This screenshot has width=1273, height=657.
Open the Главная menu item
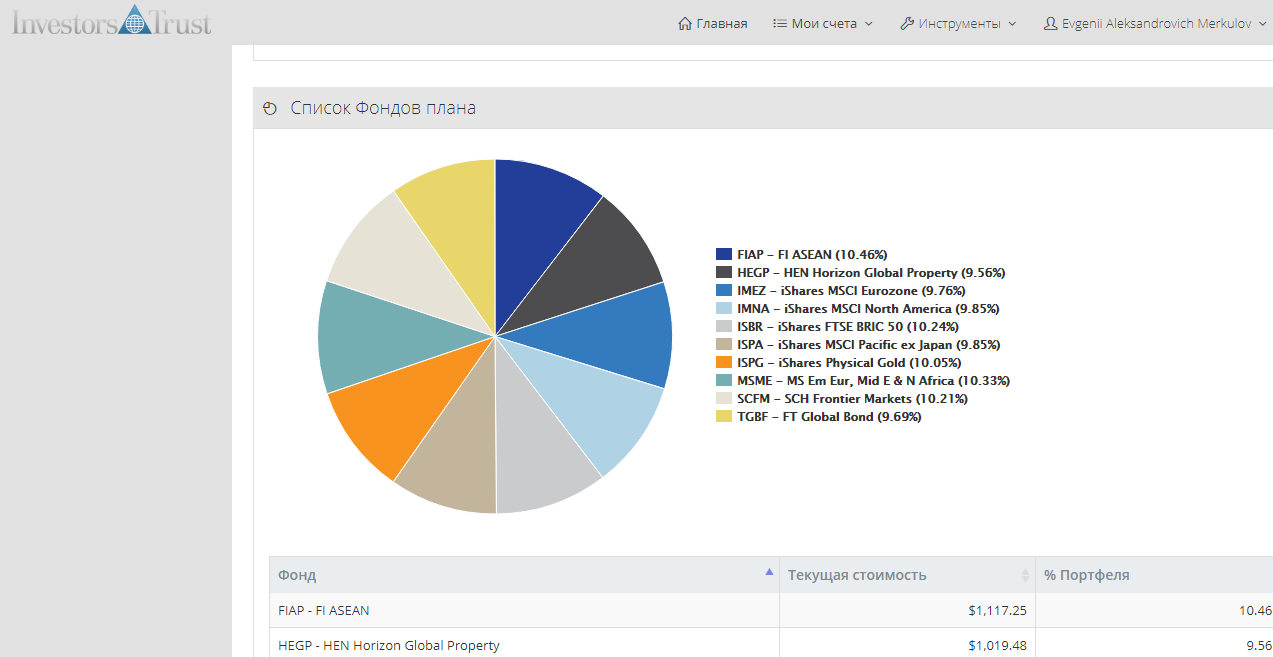pyautogui.click(x=713, y=23)
